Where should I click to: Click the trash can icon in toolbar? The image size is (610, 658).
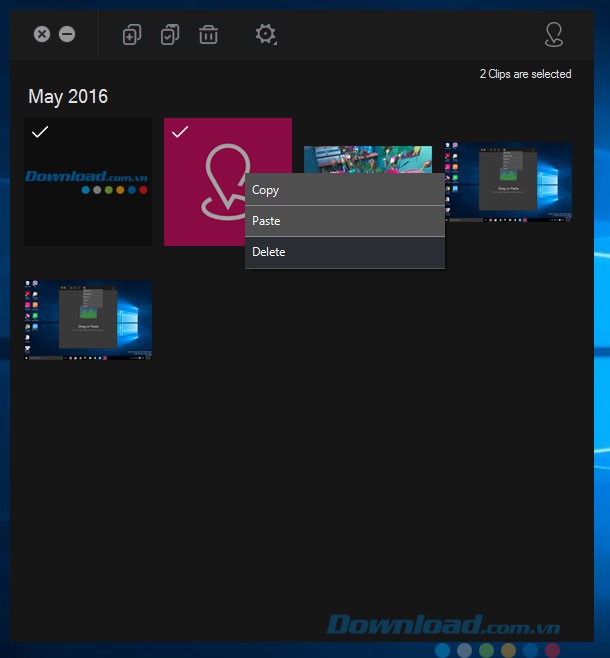208,35
